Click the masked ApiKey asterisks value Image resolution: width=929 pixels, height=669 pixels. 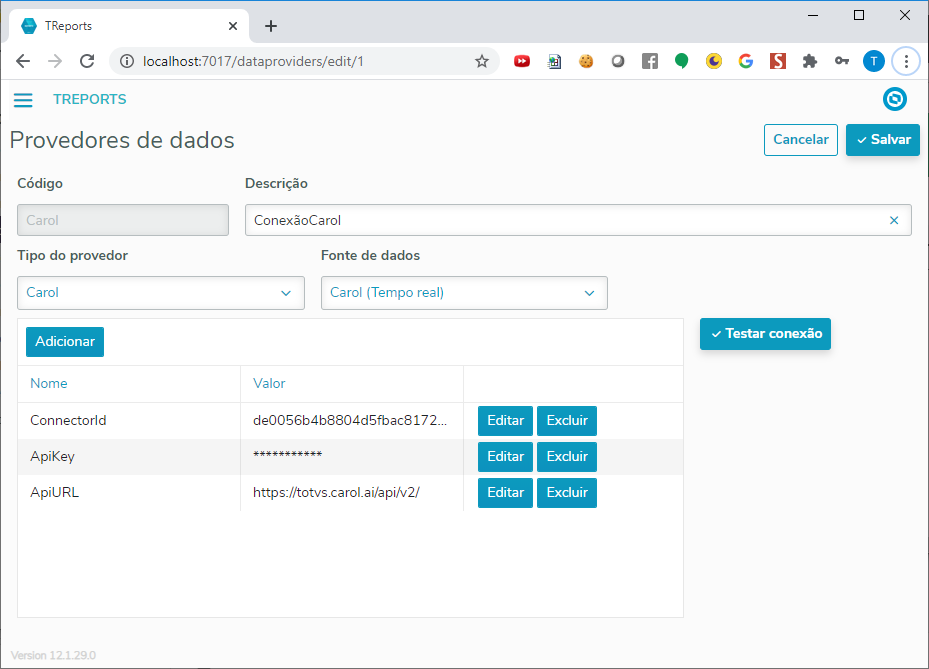(287, 455)
